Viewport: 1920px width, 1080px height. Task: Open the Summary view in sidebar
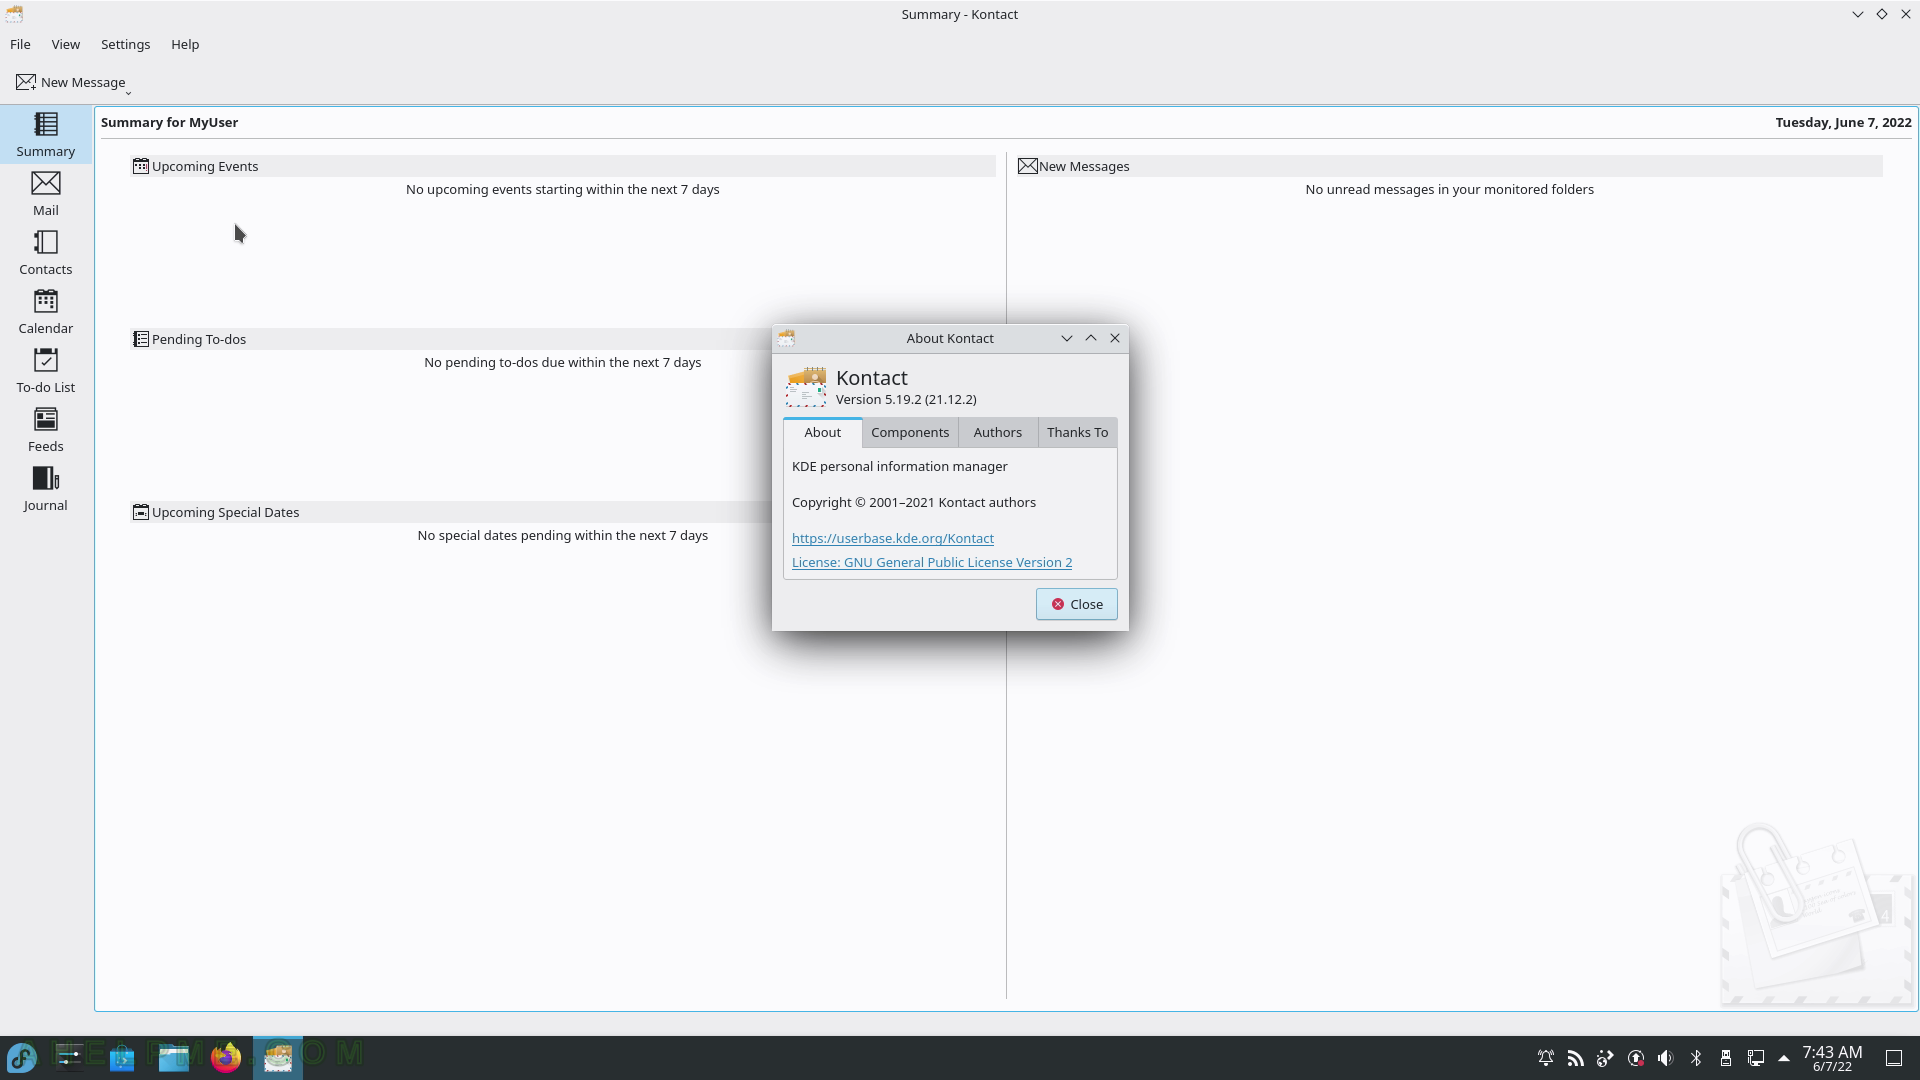(45, 134)
